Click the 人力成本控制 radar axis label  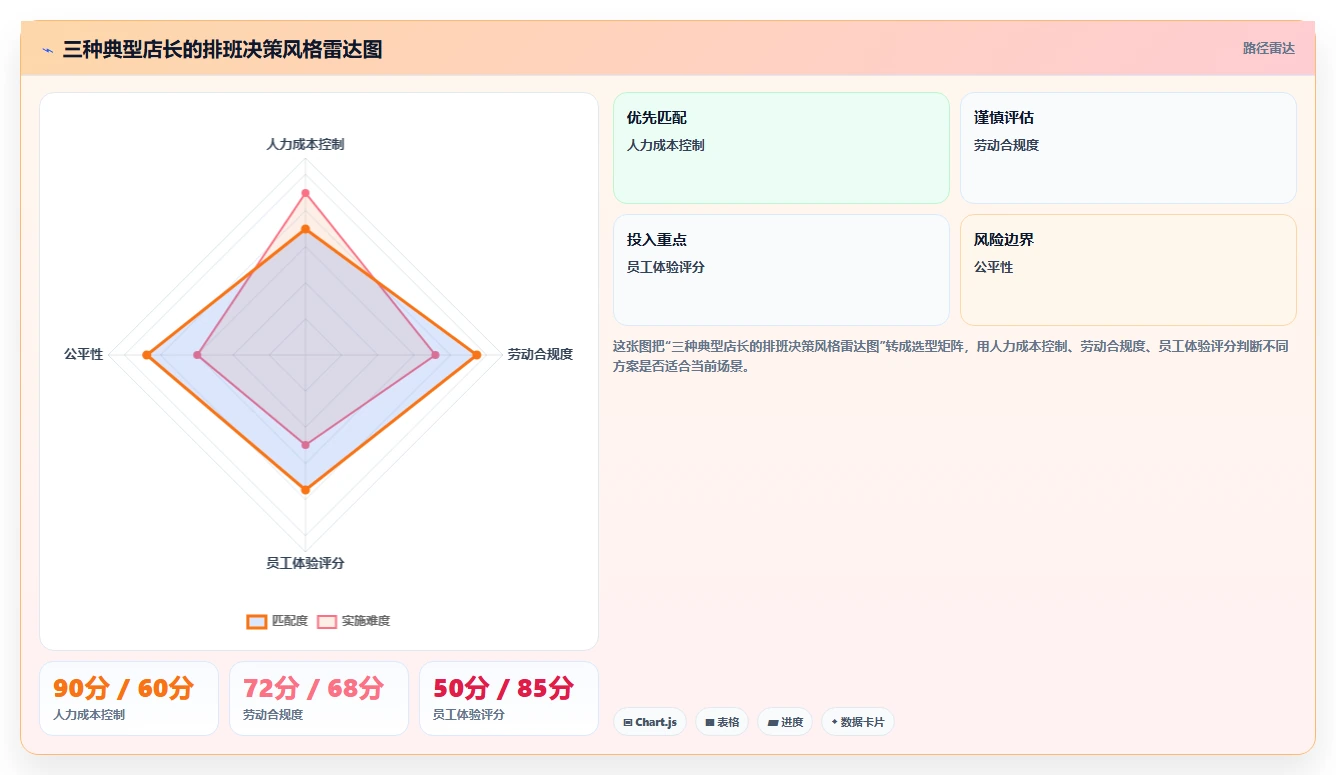pyautogui.click(x=306, y=144)
